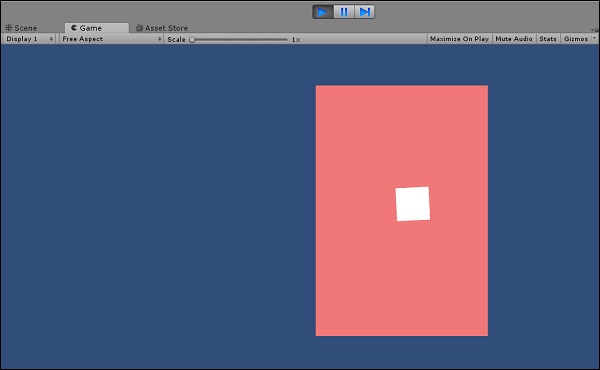The image size is (600, 370).
Task: Switch to the Scene tab
Action: pyautogui.click(x=21, y=28)
